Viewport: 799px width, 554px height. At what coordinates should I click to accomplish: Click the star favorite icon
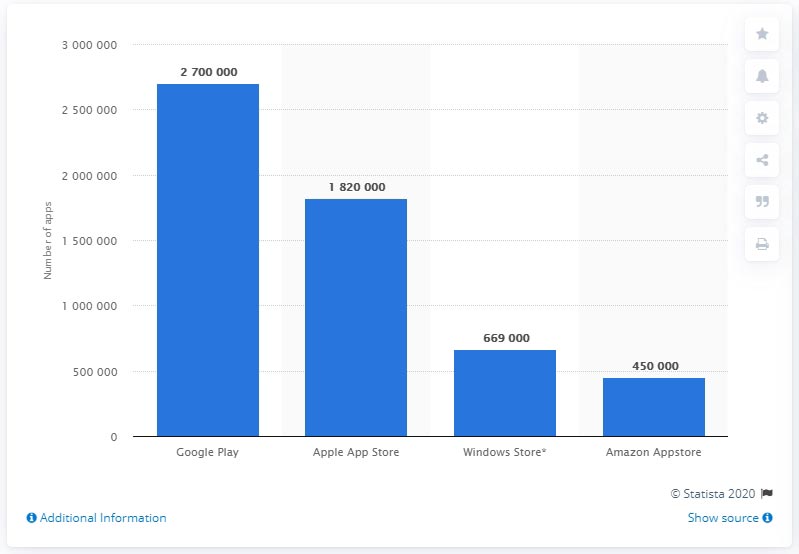click(x=762, y=34)
